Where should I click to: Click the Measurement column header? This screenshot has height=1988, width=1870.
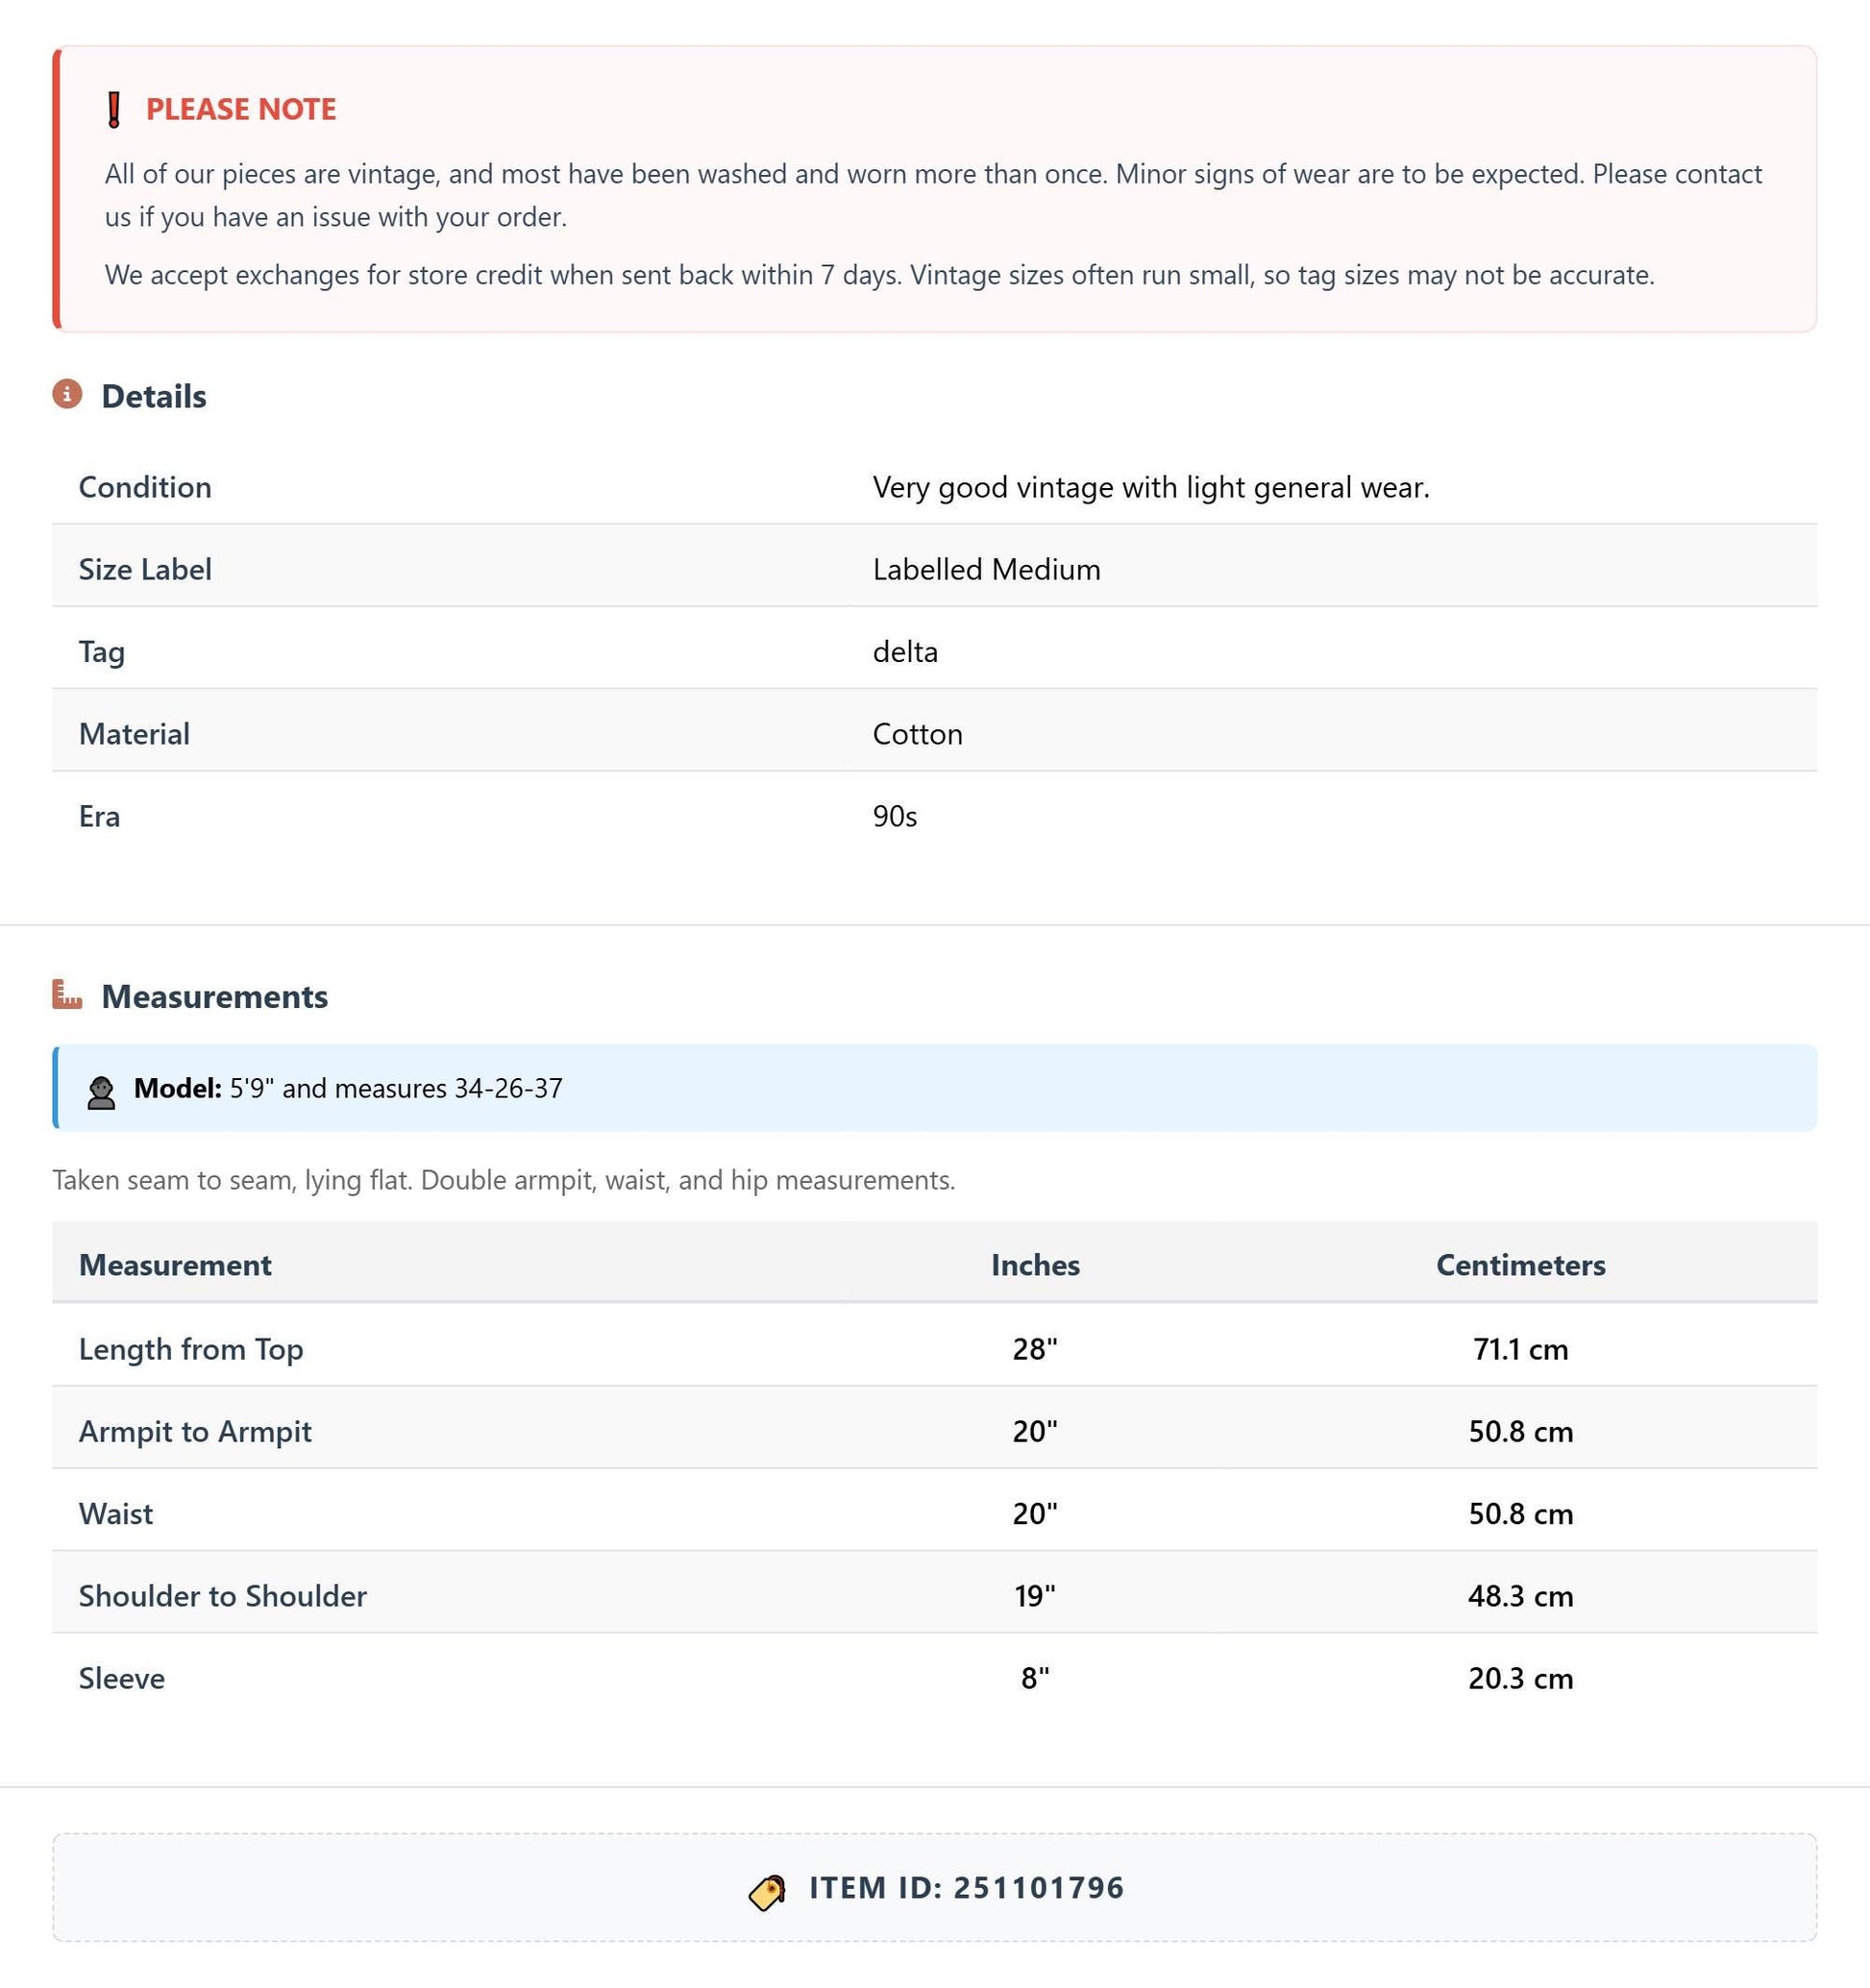click(175, 1264)
